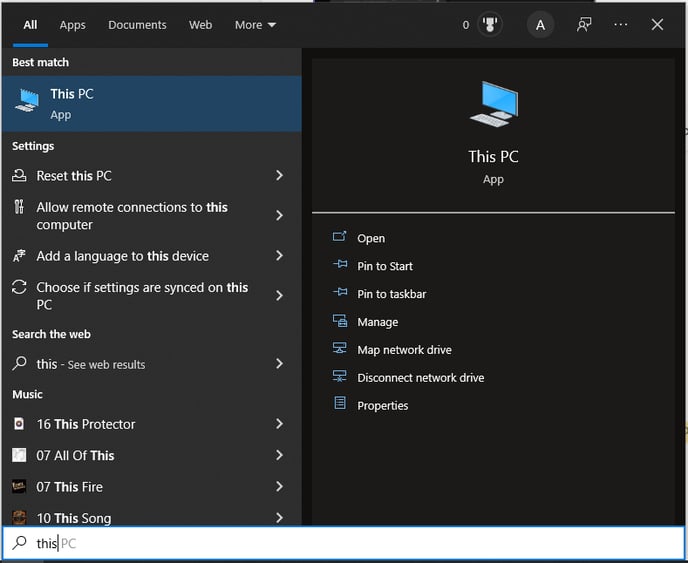688x563 pixels.
Task: Click the Map network drive icon
Action: pos(339,348)
